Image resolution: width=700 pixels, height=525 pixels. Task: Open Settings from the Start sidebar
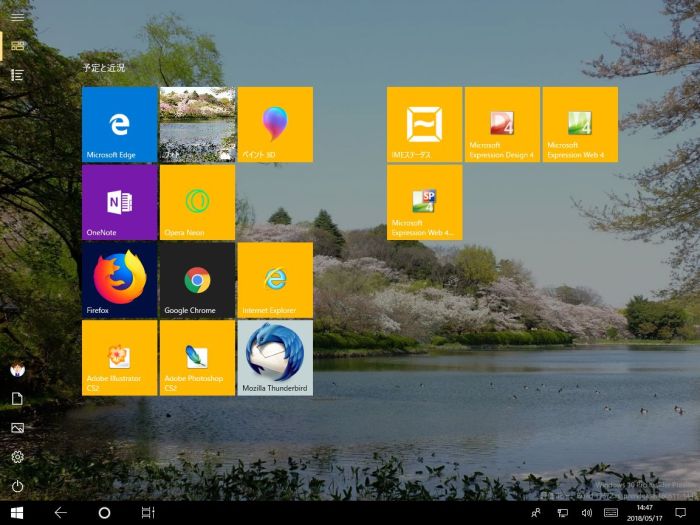pos(17,457)
